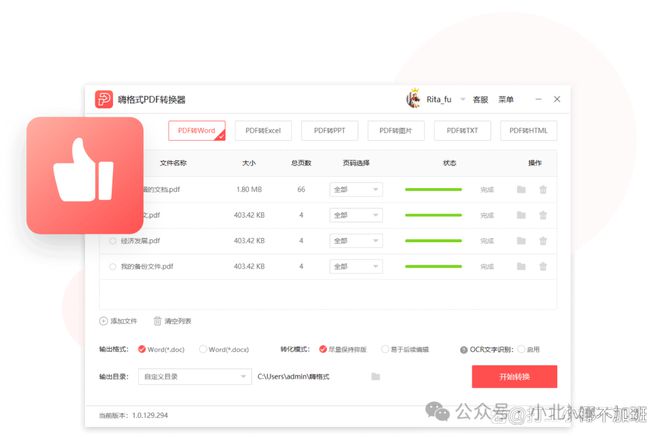Click the 文件名称 column header
660x438 pixels.
173,163
